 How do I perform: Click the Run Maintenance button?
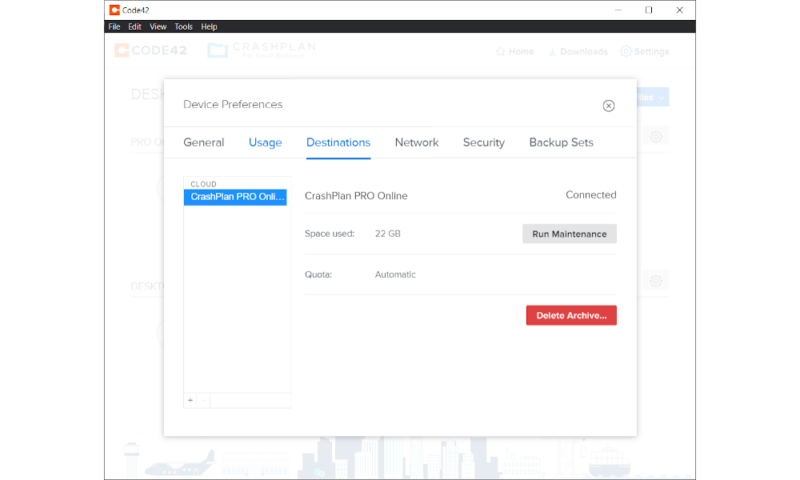coord(569,234)
